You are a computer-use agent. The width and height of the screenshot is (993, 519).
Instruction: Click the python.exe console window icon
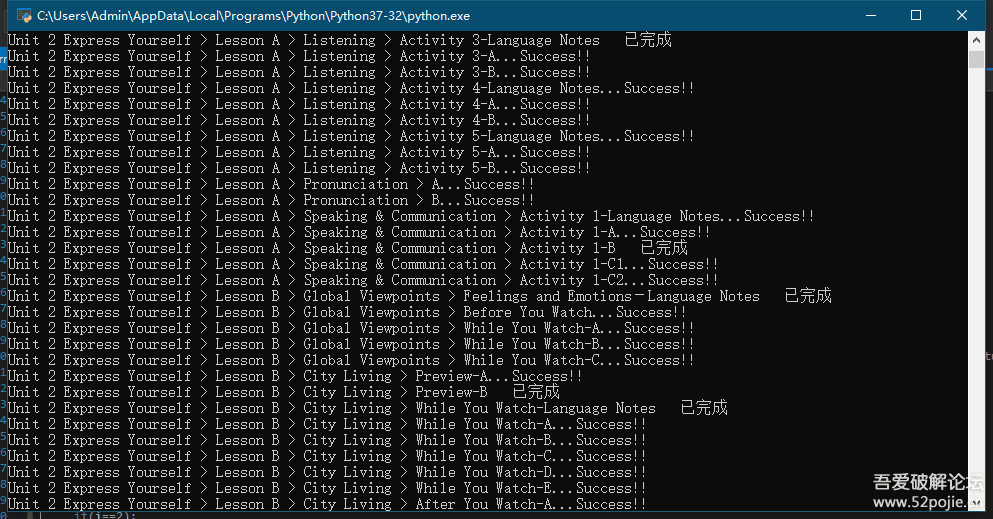coord(24,15)
